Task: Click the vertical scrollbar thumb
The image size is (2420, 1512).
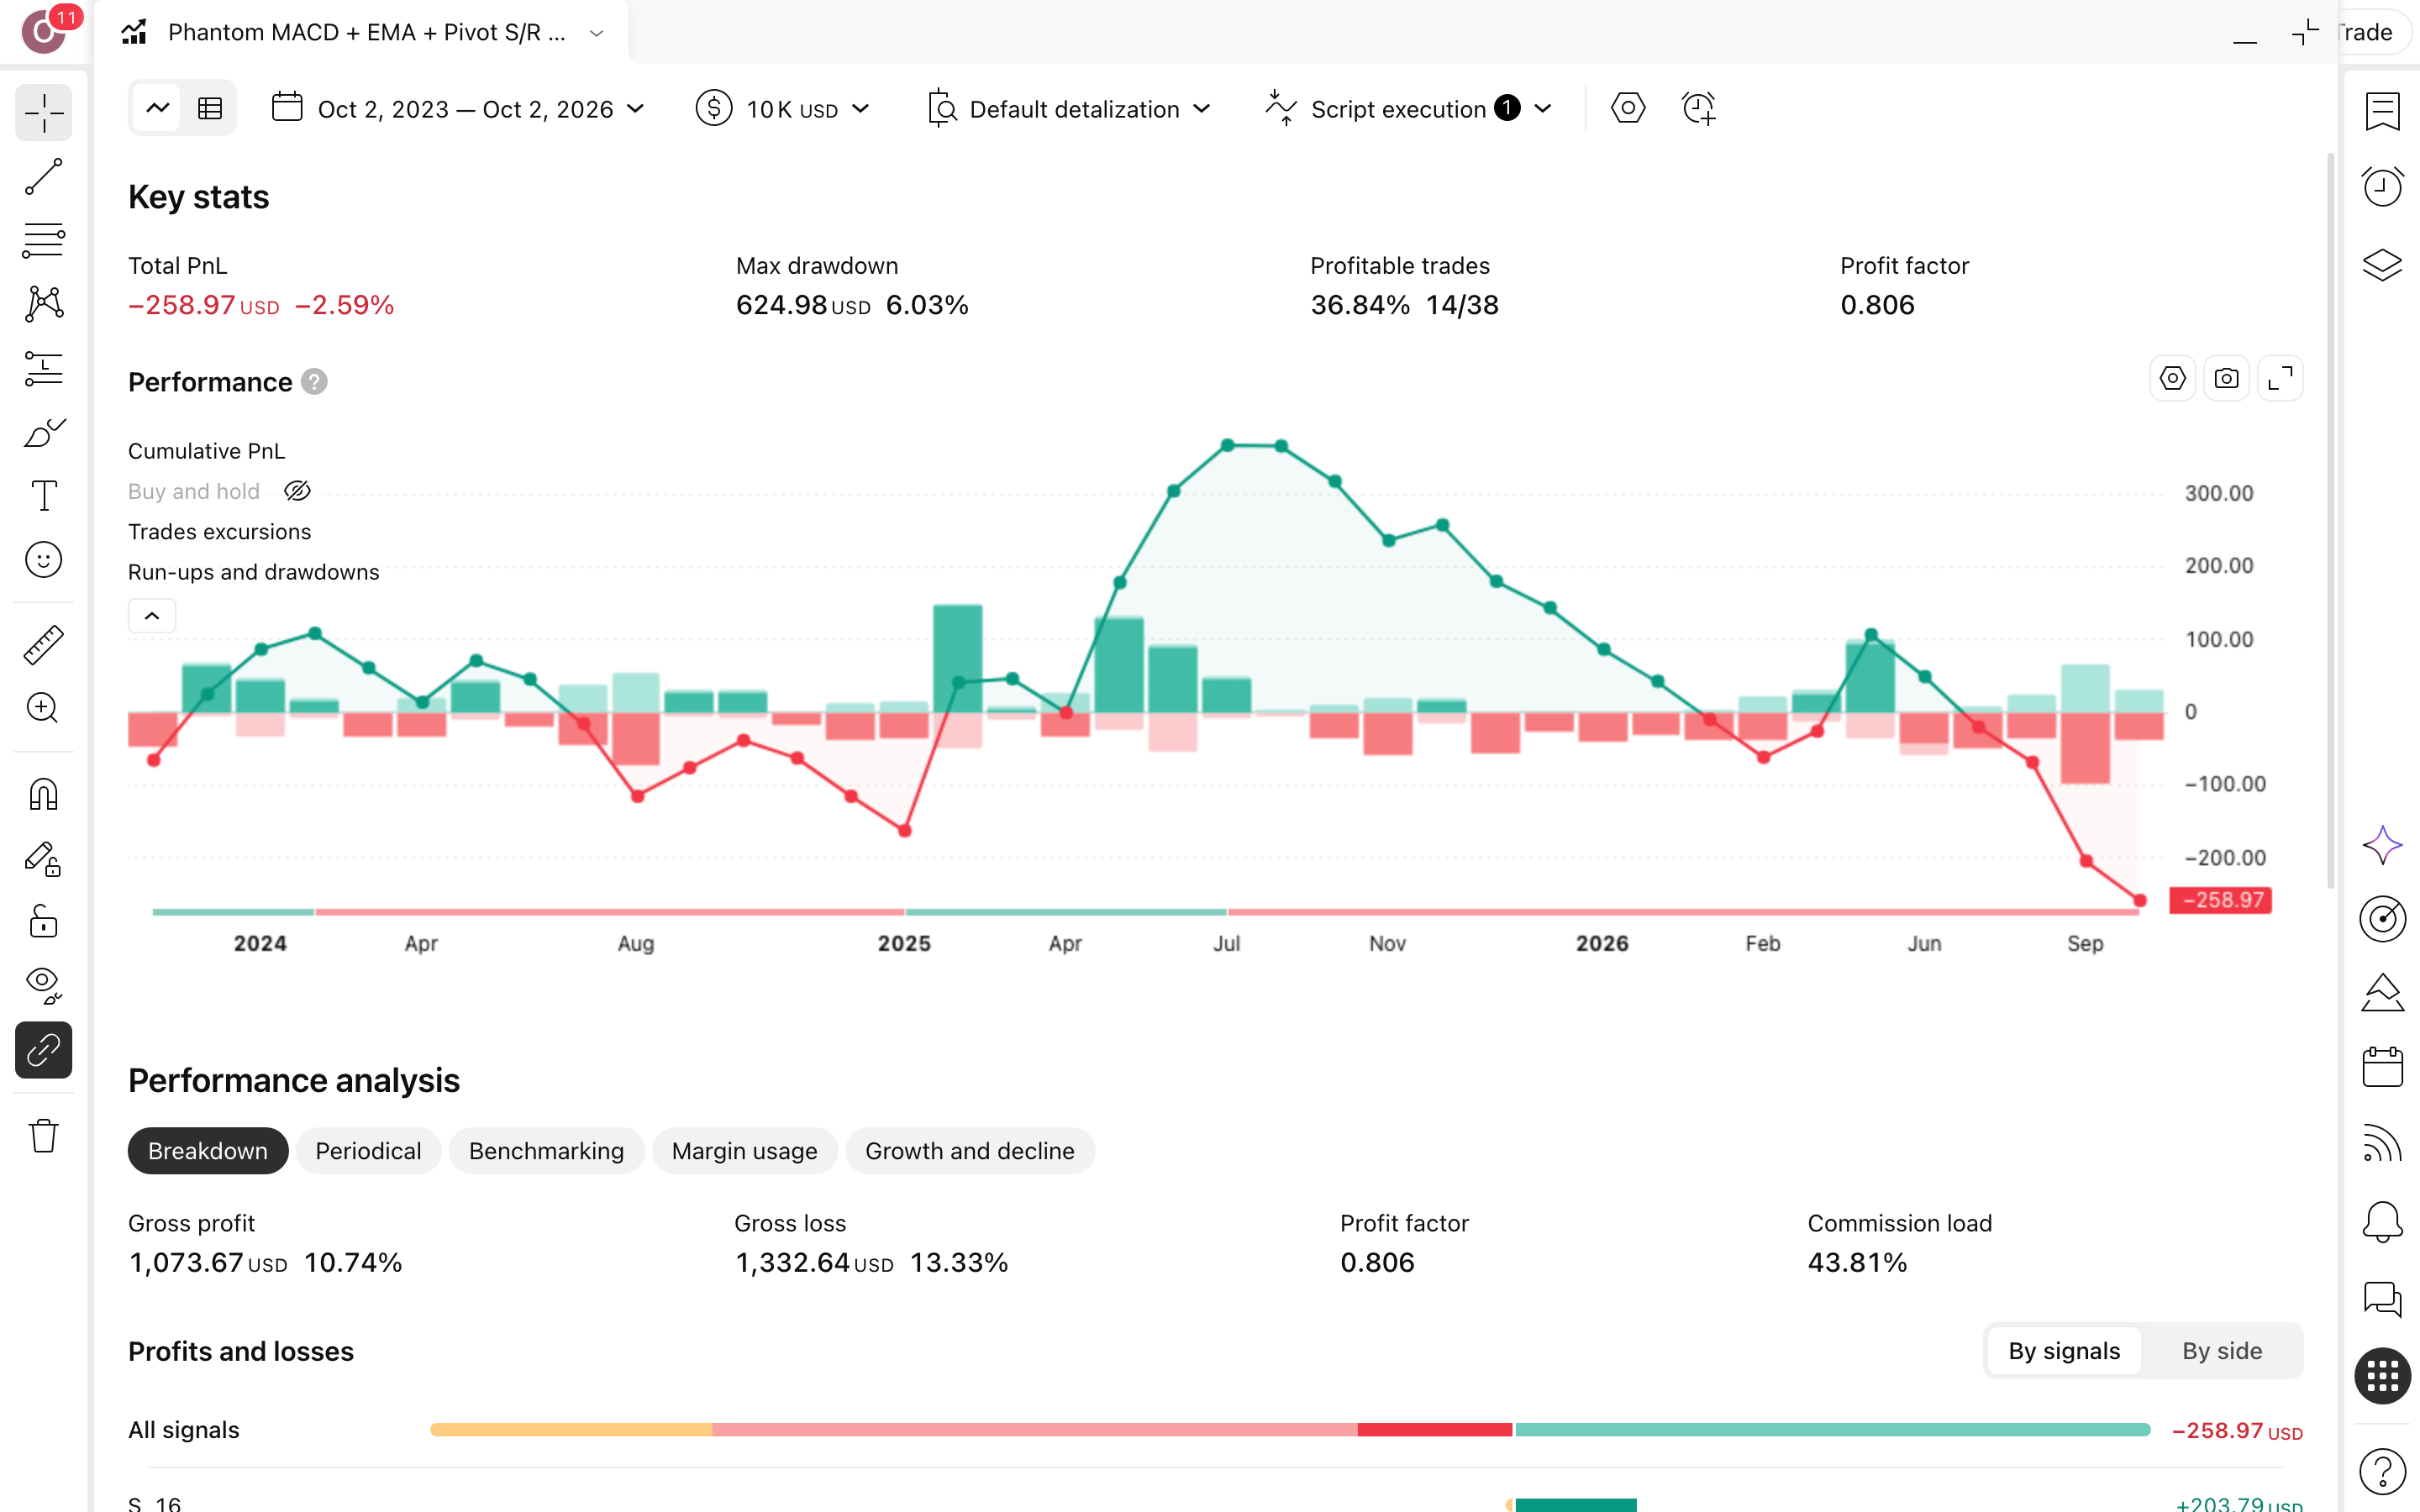Action: [x=2330, y=520]
